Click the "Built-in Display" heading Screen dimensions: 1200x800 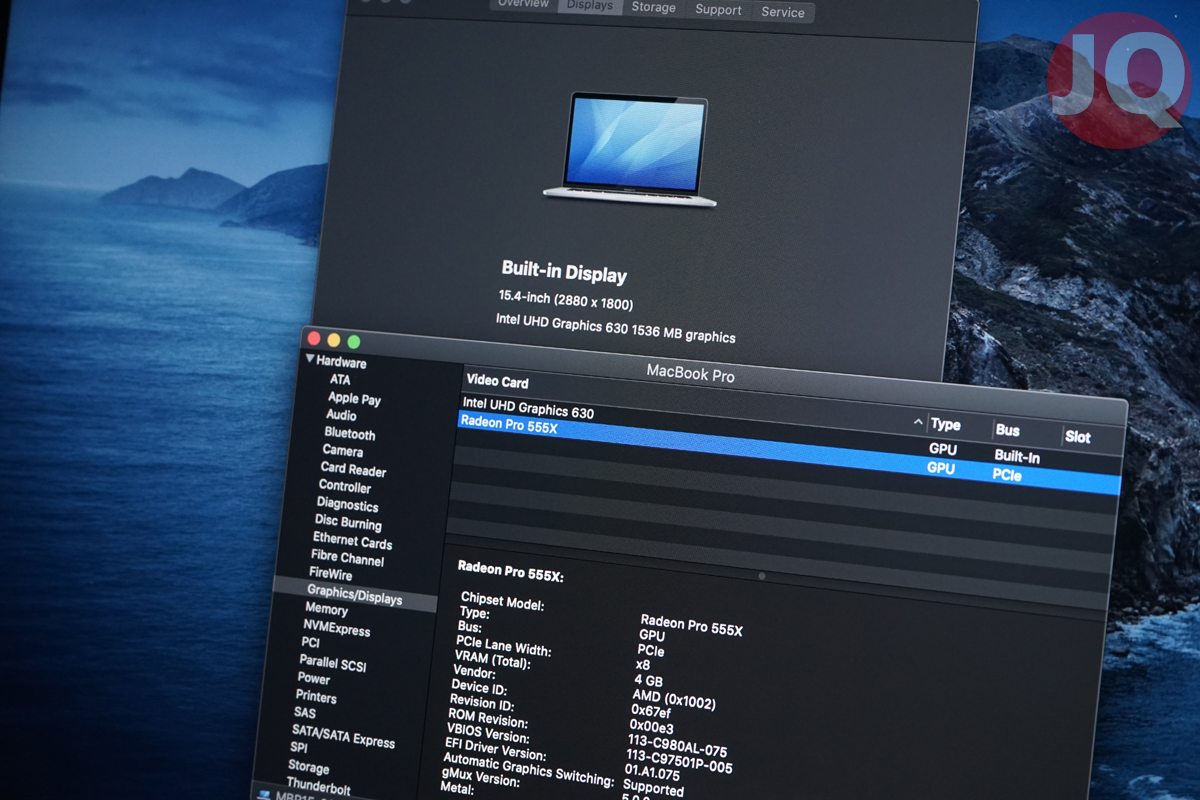point(564,273)
